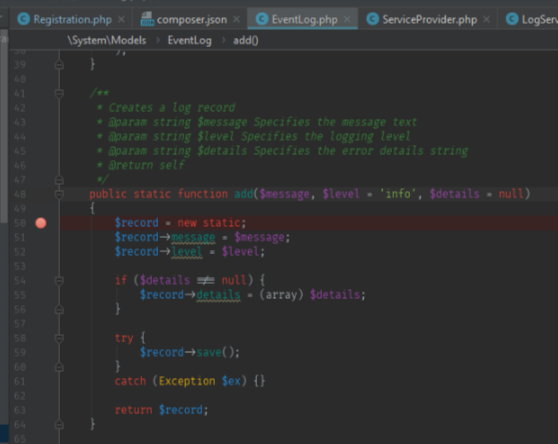Collapse the doc comment fold at line 41
558x444 pixels.
click(x=59, y=94)
